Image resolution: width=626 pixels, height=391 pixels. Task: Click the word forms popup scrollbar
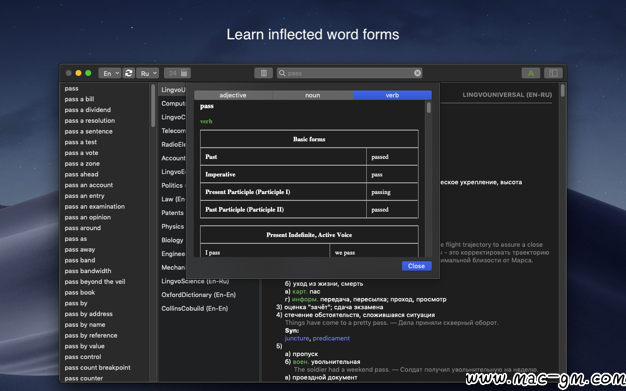tap(429, 108)
